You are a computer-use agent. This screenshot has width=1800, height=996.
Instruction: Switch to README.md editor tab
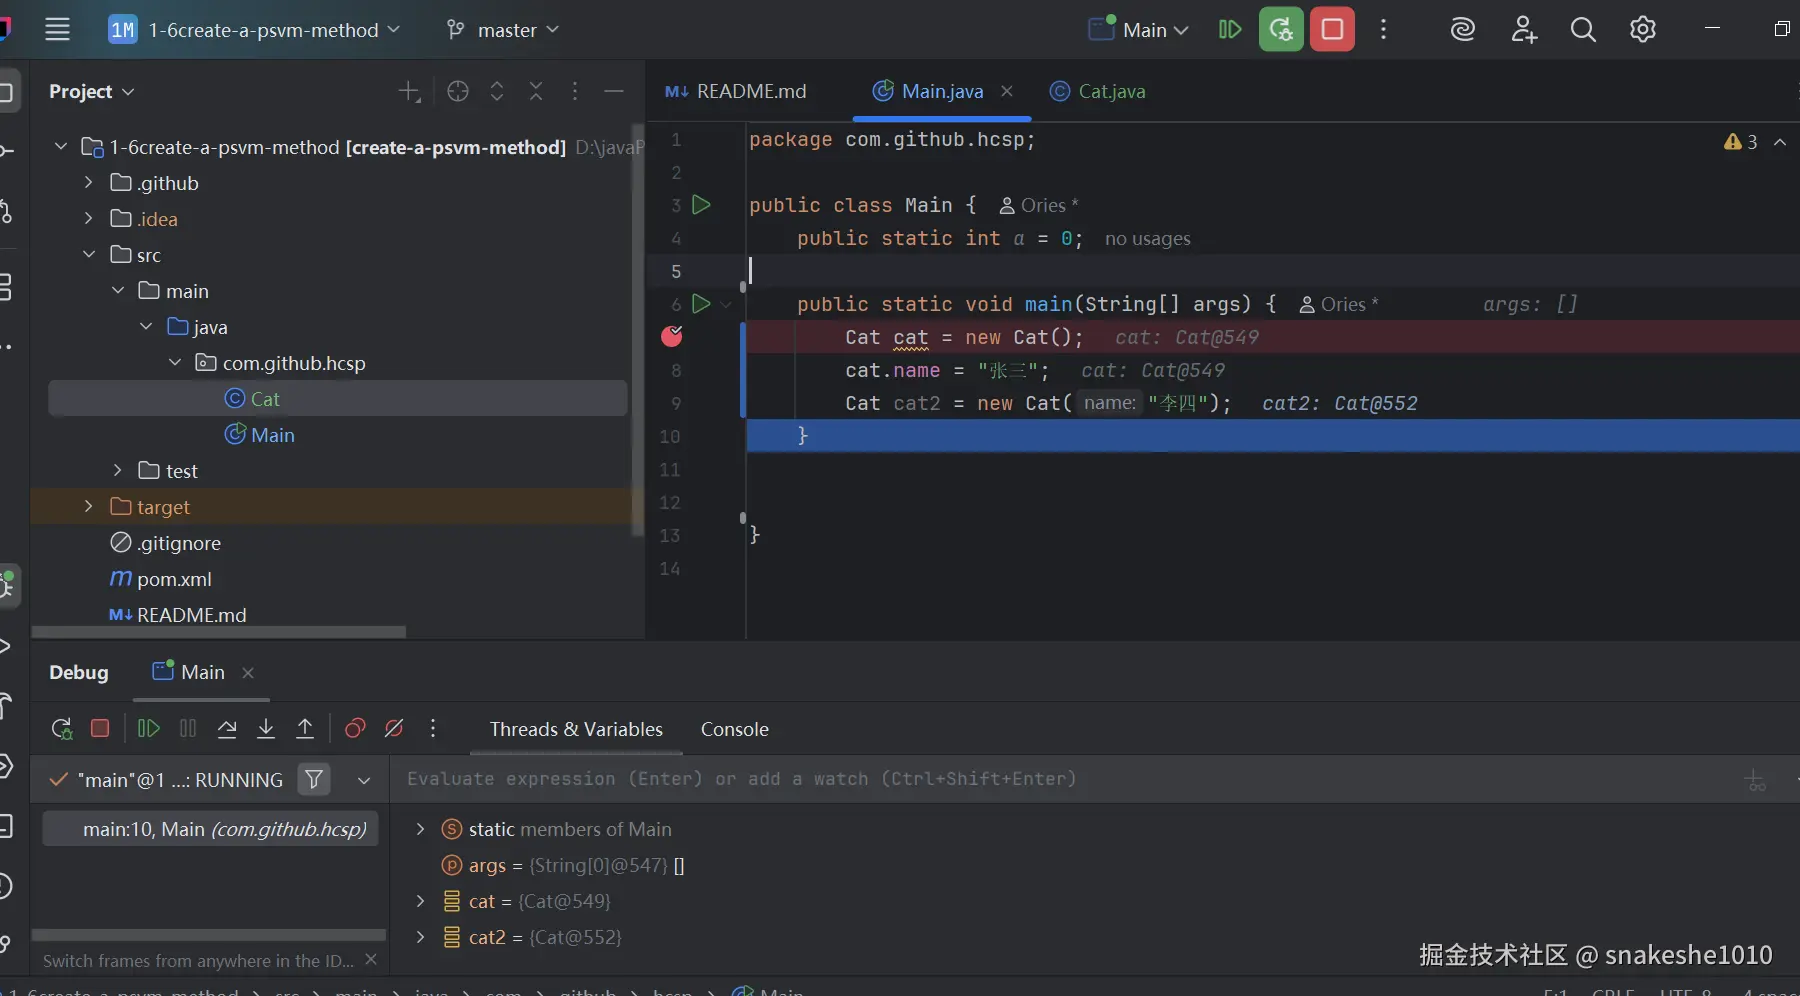click(736, 91)
